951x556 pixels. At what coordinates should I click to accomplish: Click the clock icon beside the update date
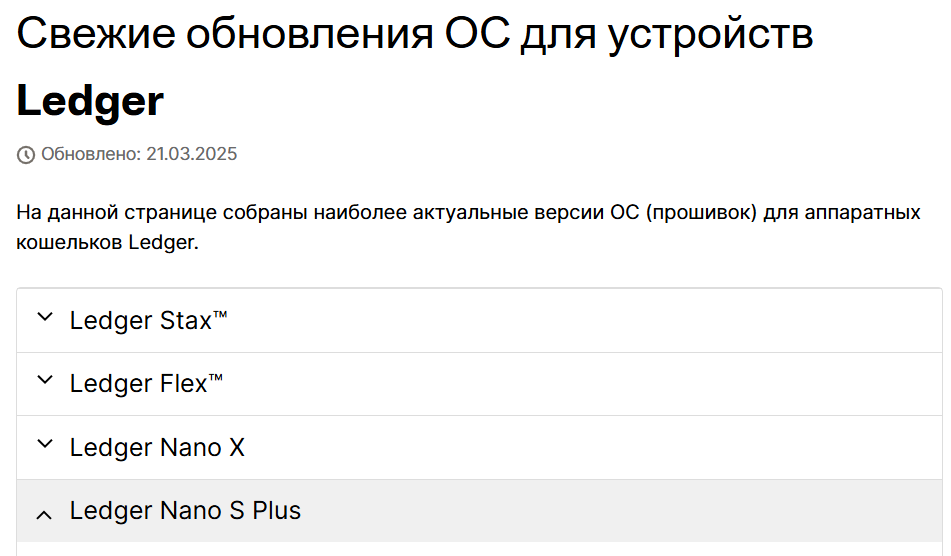click(x=26, y=155)
